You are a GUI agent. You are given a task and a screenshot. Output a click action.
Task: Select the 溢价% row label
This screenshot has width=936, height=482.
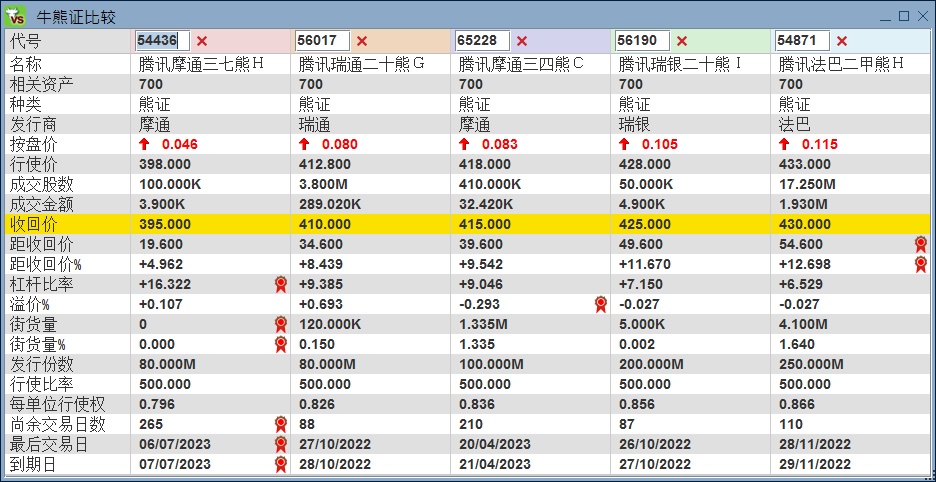[x=30, y=304]
